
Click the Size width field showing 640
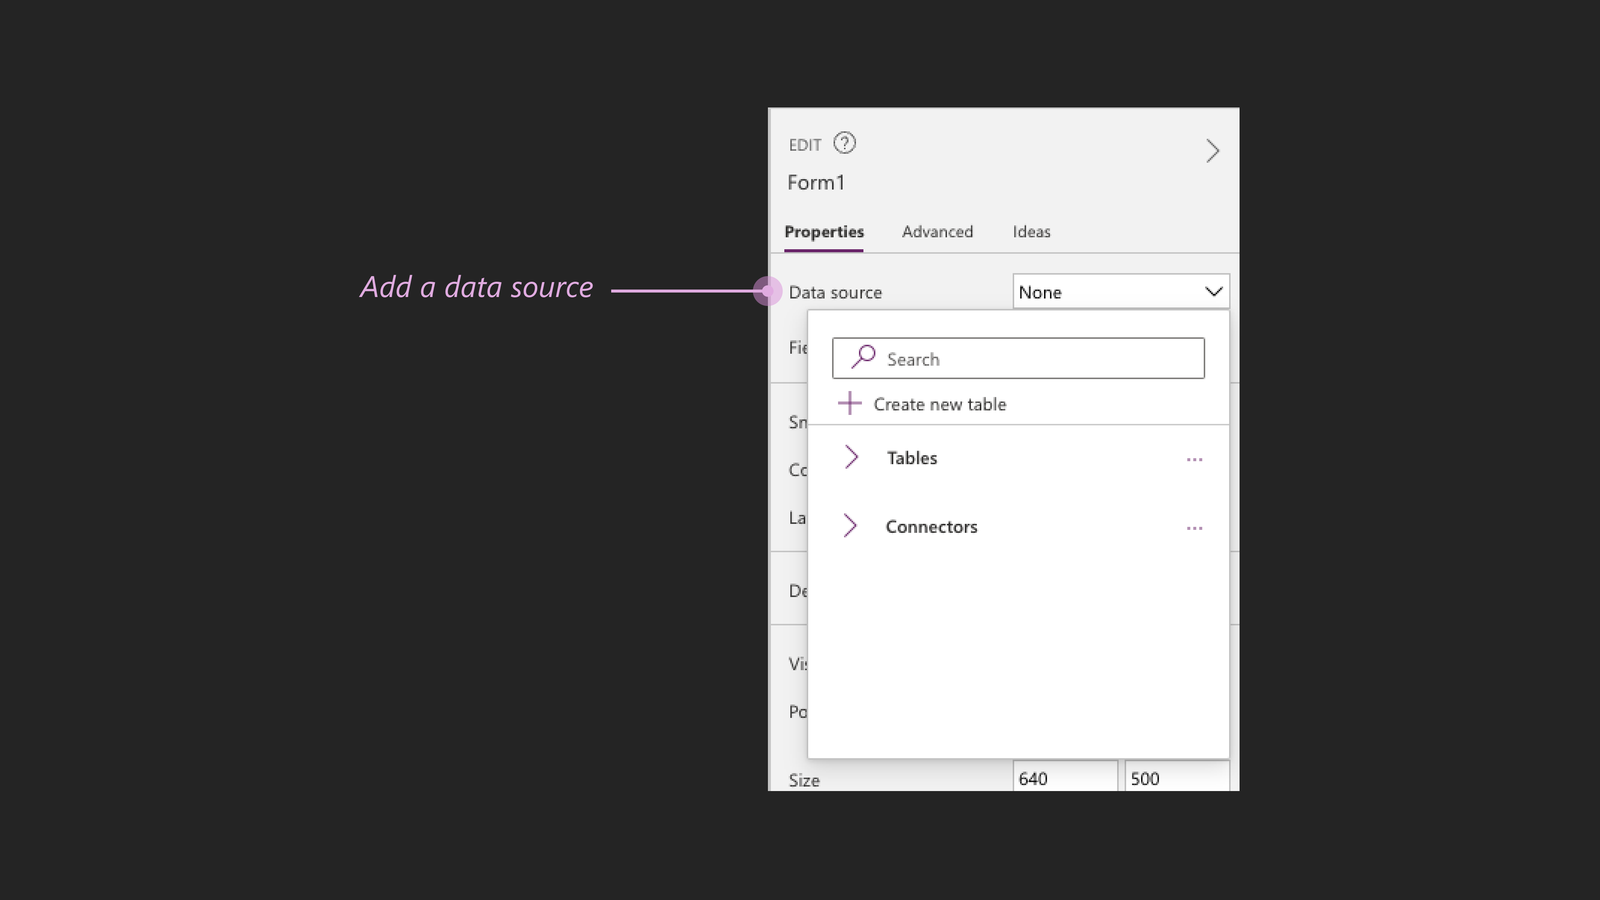tap(1065, 777)
